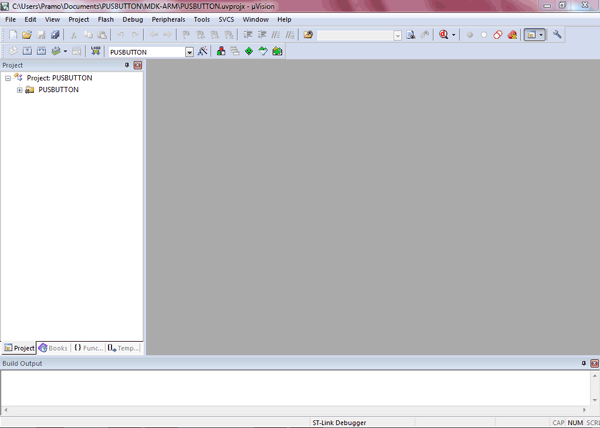The height and width of the screenshot is (428, 600).
Task: Open the File menu
Action: point(10,20)
